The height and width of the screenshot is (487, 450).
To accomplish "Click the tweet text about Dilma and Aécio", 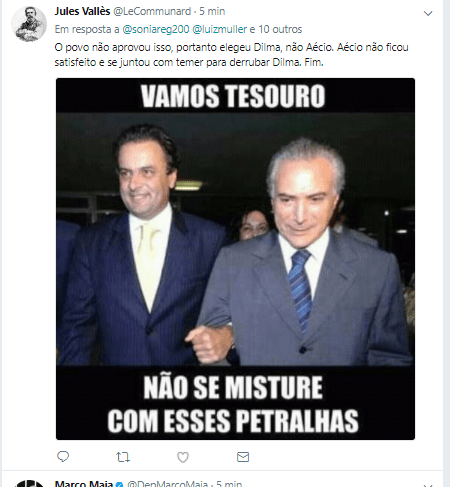I will point(231,55).
